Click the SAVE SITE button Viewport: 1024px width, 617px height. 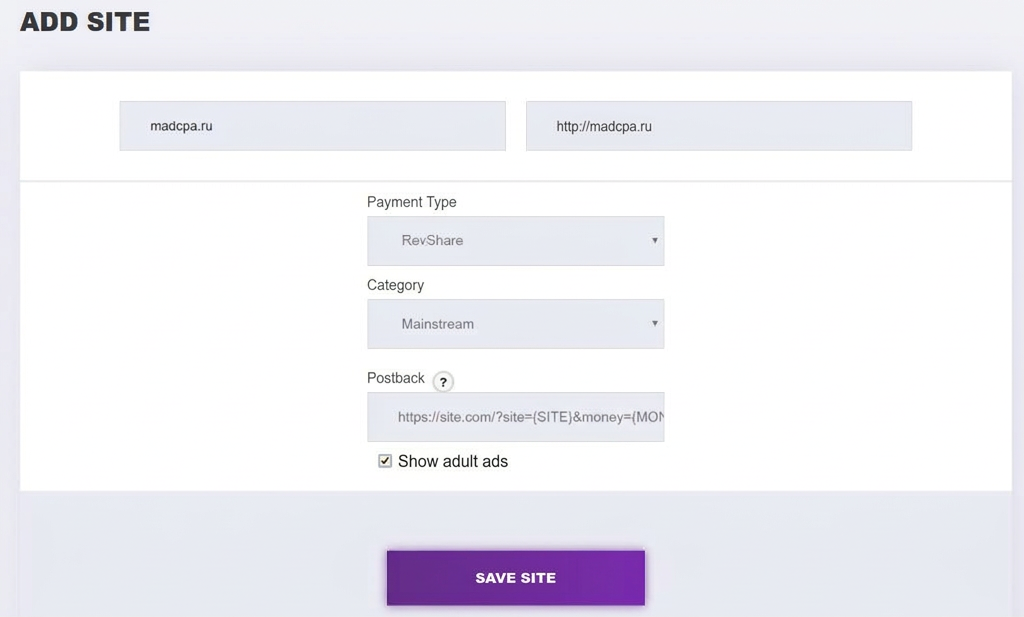[x=515, y=578]
